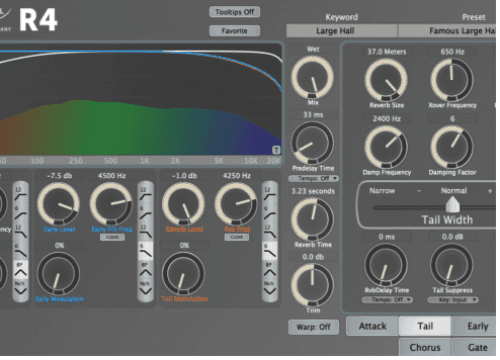
Task: Click CLEAR button under Early Filt Freq
Action: (112, 237)
